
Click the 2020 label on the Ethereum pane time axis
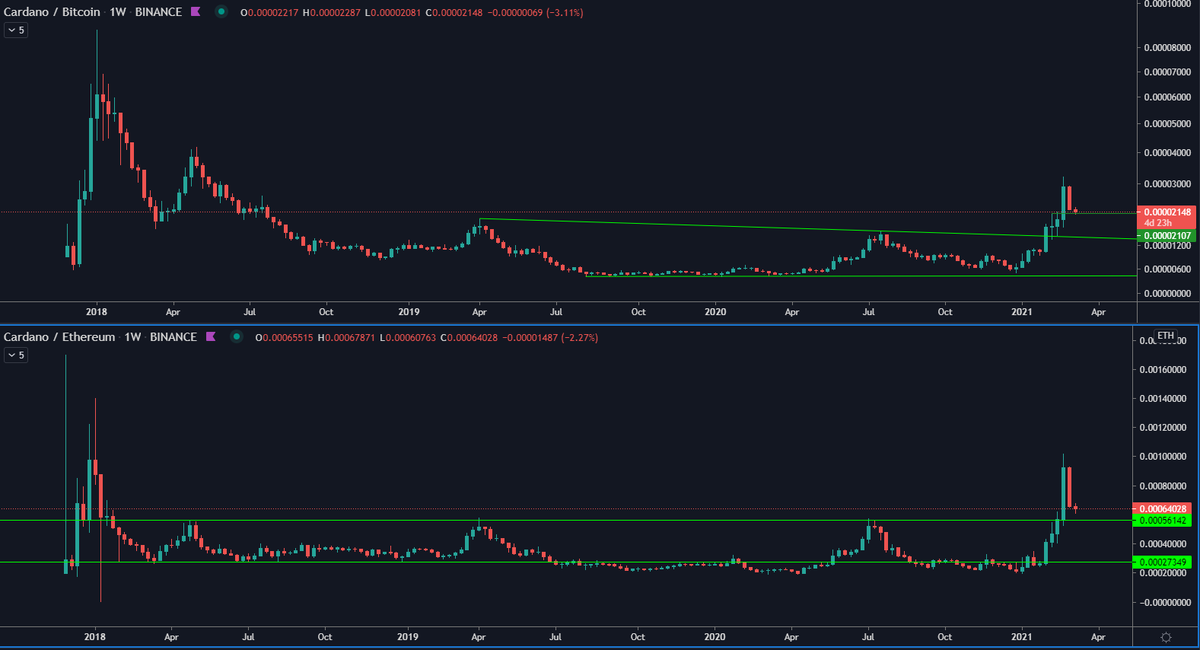[714, 635]
